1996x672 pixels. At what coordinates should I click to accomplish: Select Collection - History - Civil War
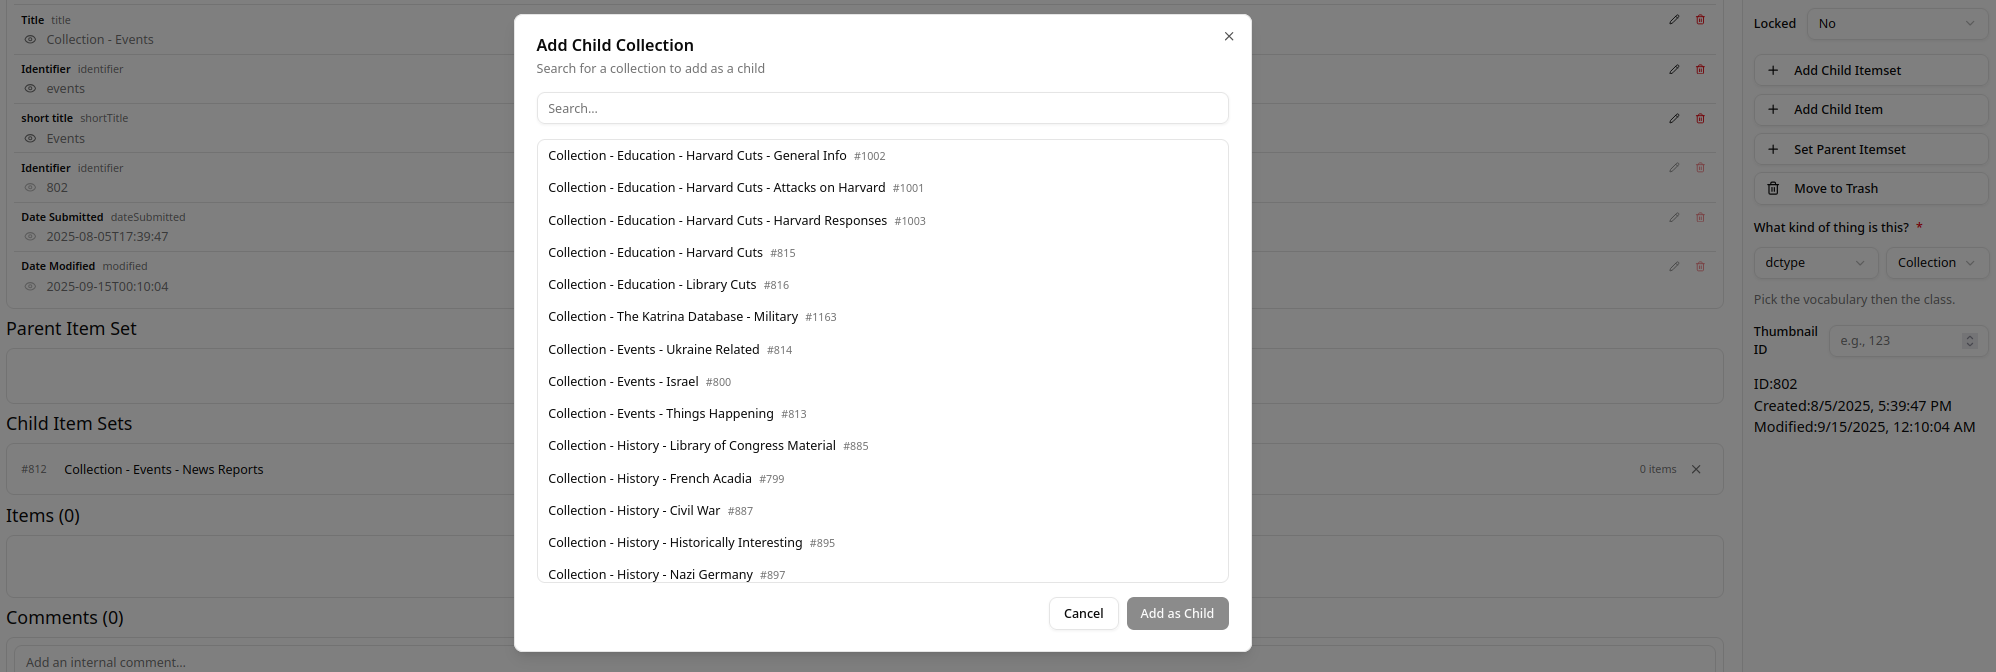coord(882,511)
